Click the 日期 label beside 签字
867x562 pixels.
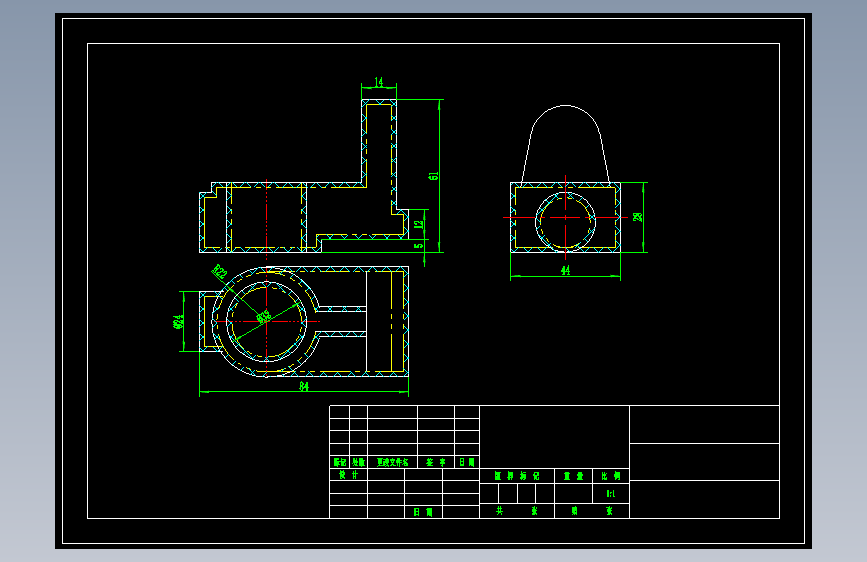tap(467, 462)
